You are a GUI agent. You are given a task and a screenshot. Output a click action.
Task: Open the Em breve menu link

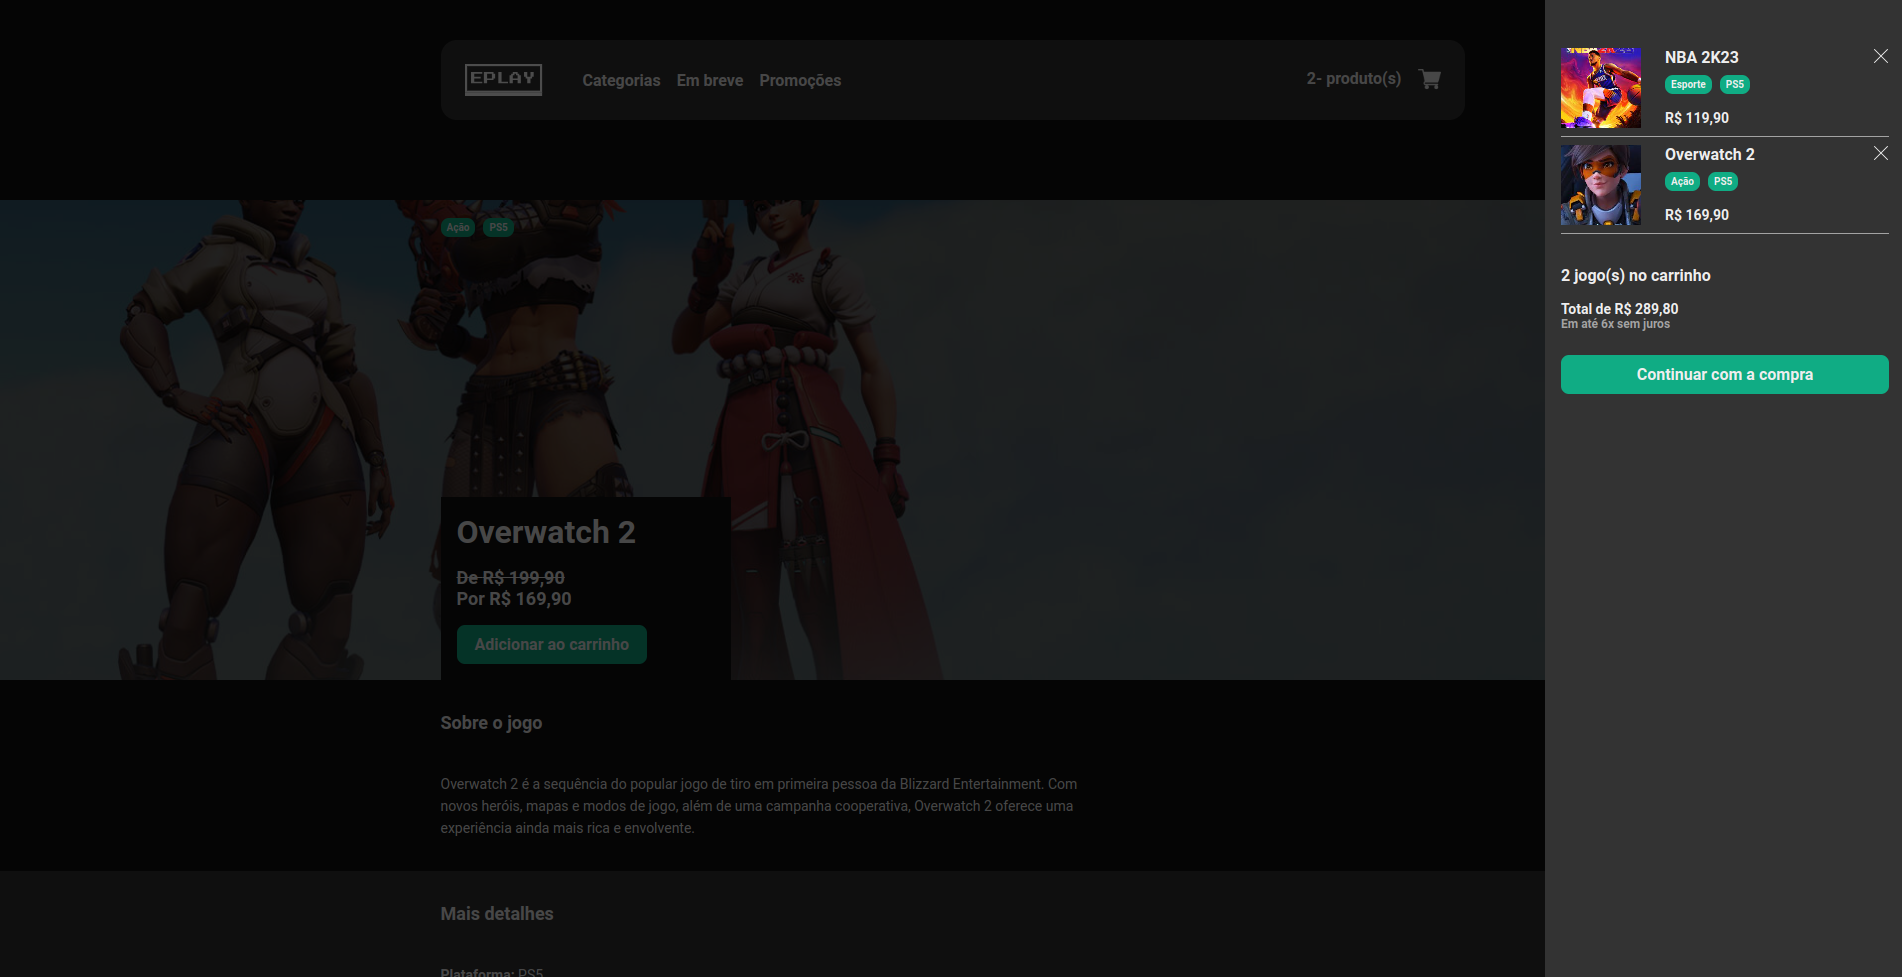click(709, 81)
